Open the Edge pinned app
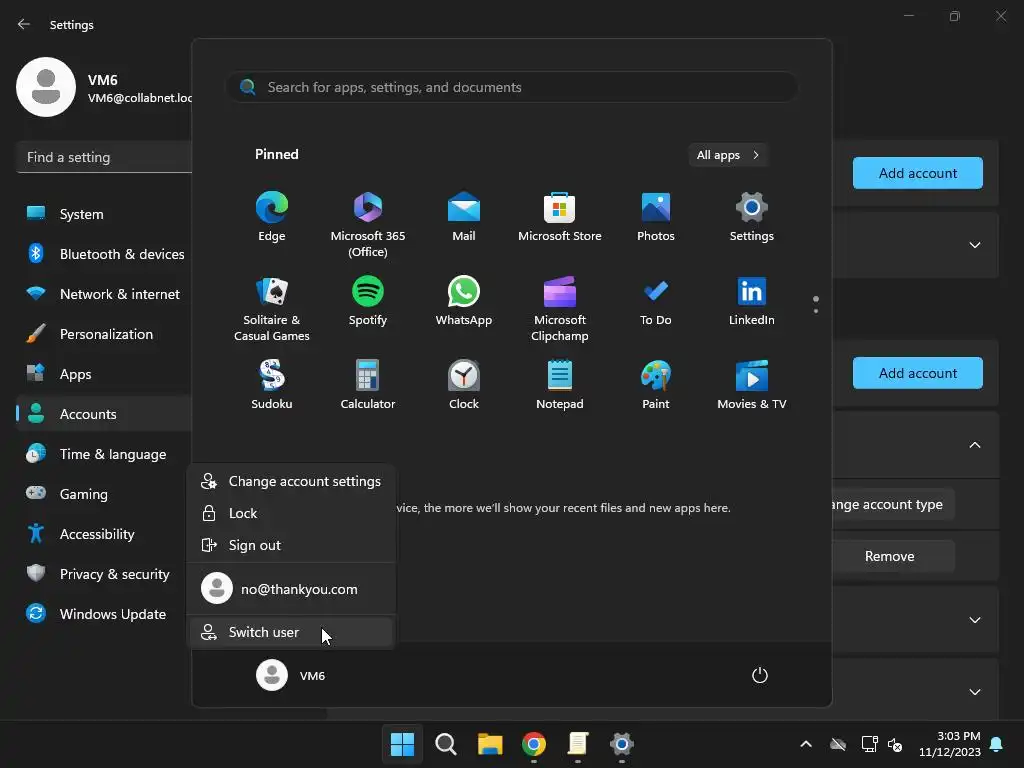Viewport: 1024px width, 768px height. click(272, 217)
